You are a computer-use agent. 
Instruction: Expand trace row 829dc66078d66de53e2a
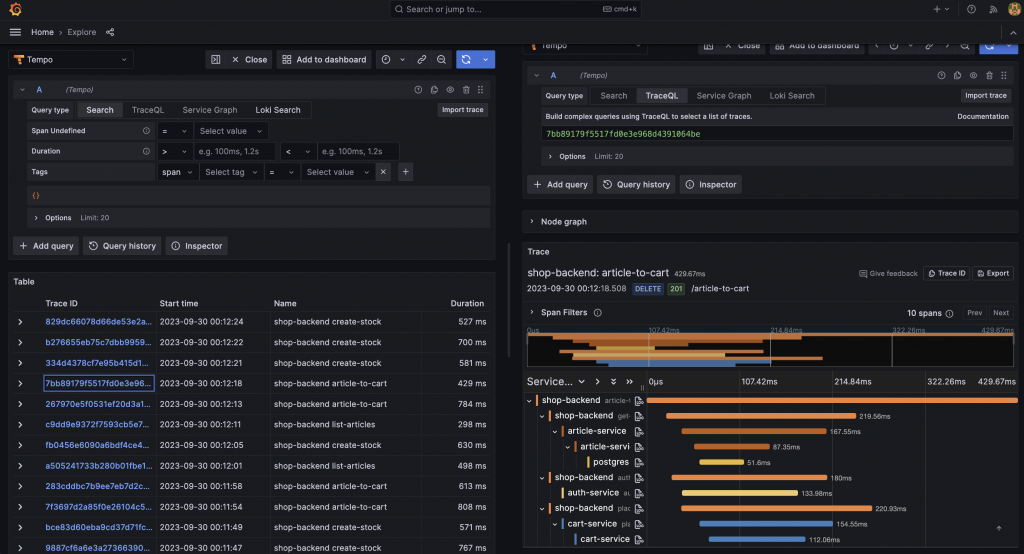pyautogui.click(x=20, y=322)
